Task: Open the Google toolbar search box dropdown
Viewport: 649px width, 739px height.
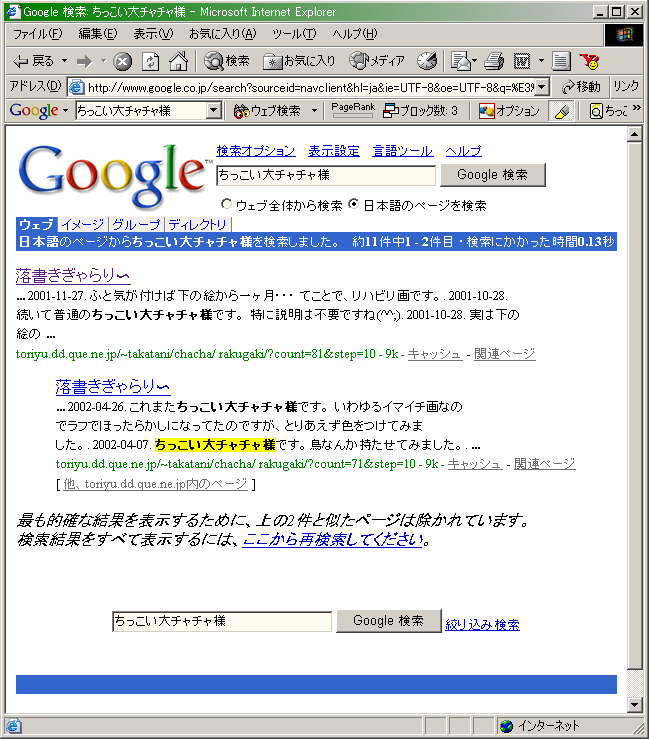Action: point(214,111)
